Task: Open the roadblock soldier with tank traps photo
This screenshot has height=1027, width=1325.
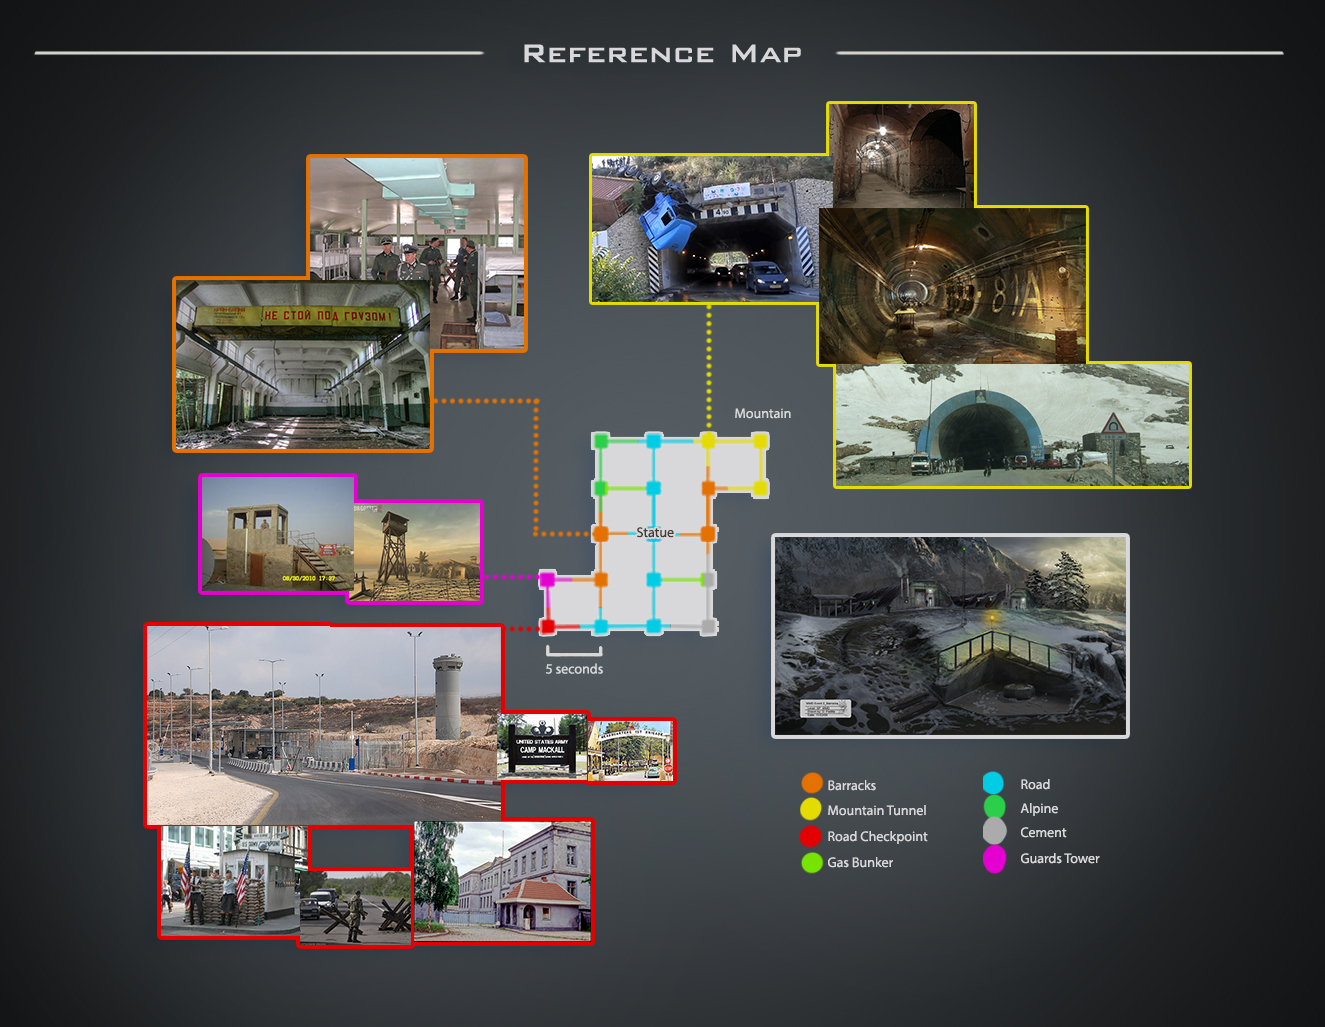Action: tap(355, 908)
